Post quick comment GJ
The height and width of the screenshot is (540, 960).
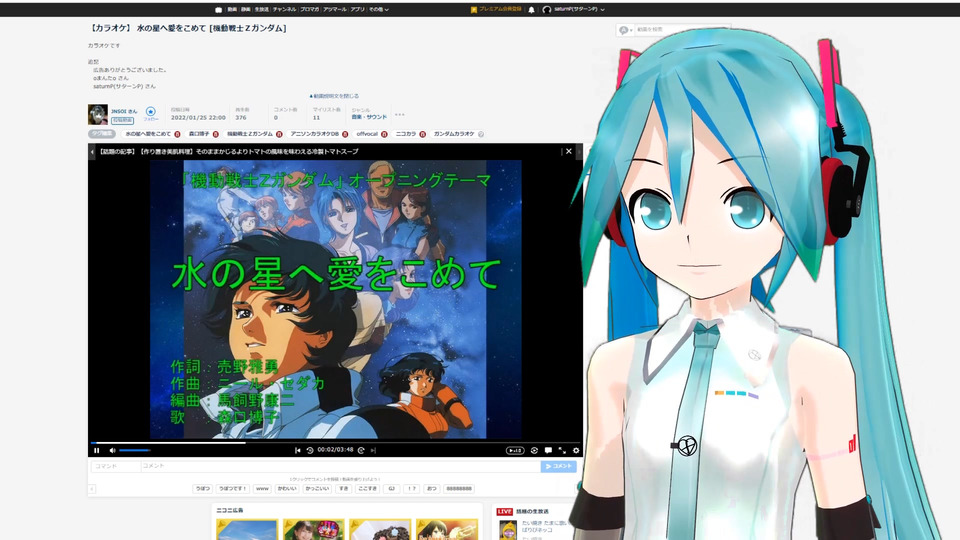coord(391,489)
